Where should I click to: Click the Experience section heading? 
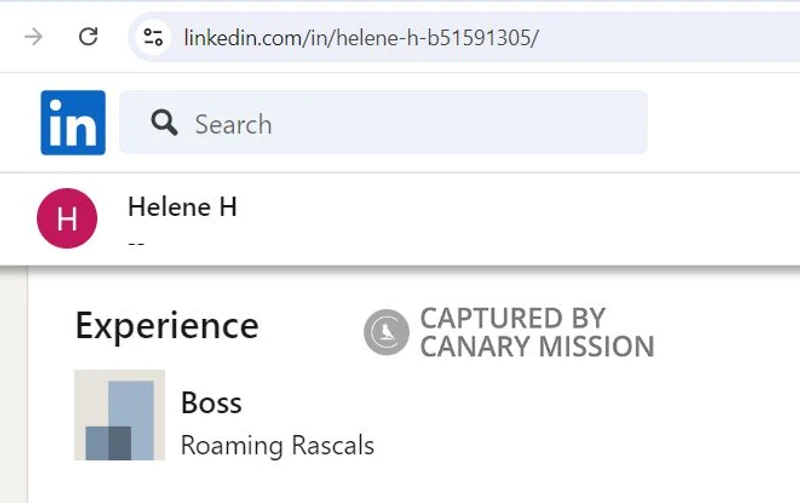pos(167,326)
